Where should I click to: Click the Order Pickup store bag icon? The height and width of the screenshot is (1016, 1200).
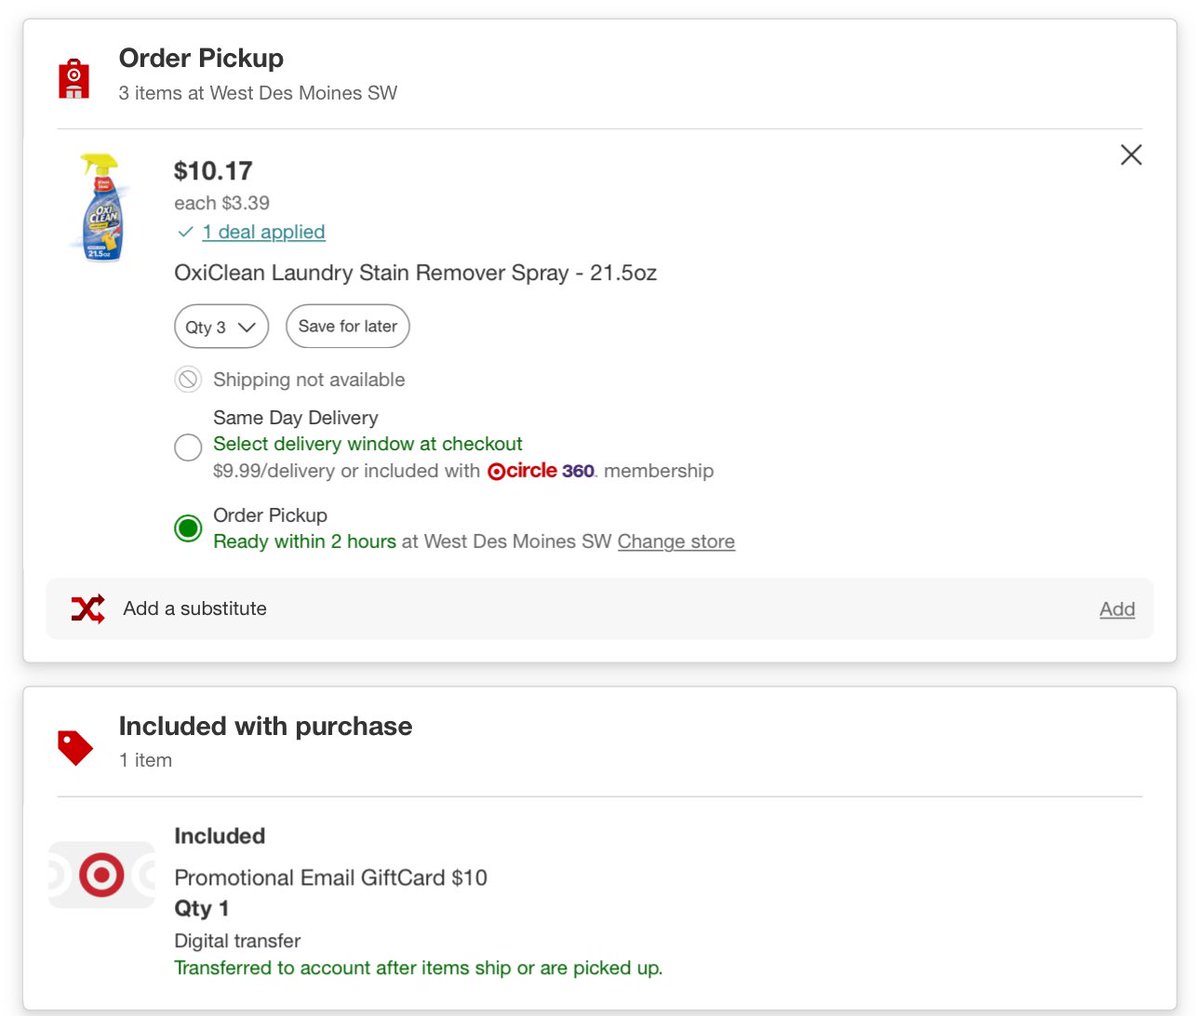[x=74, y=78]
